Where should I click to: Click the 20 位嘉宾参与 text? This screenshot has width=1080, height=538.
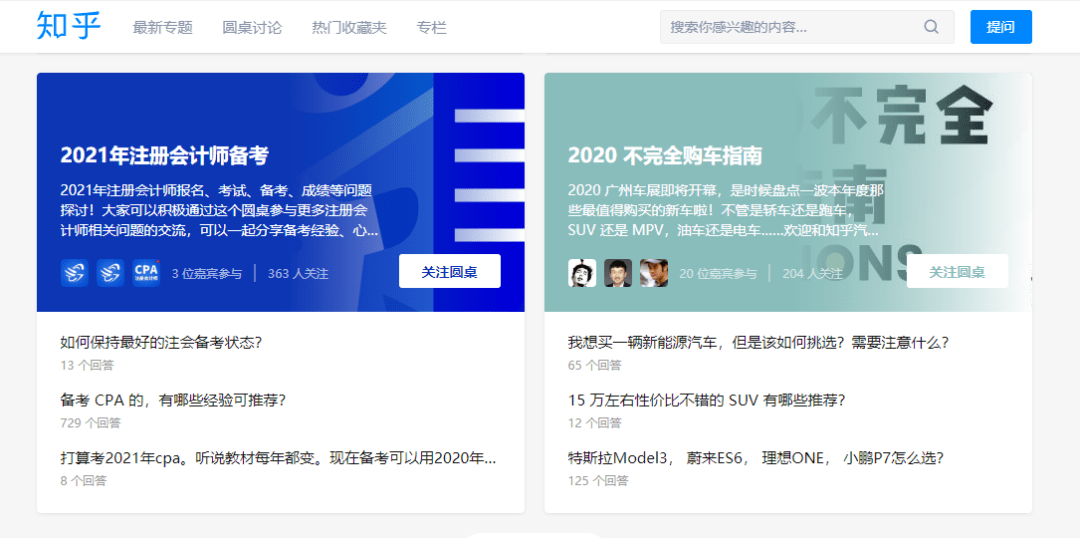(x=718, y=273)
